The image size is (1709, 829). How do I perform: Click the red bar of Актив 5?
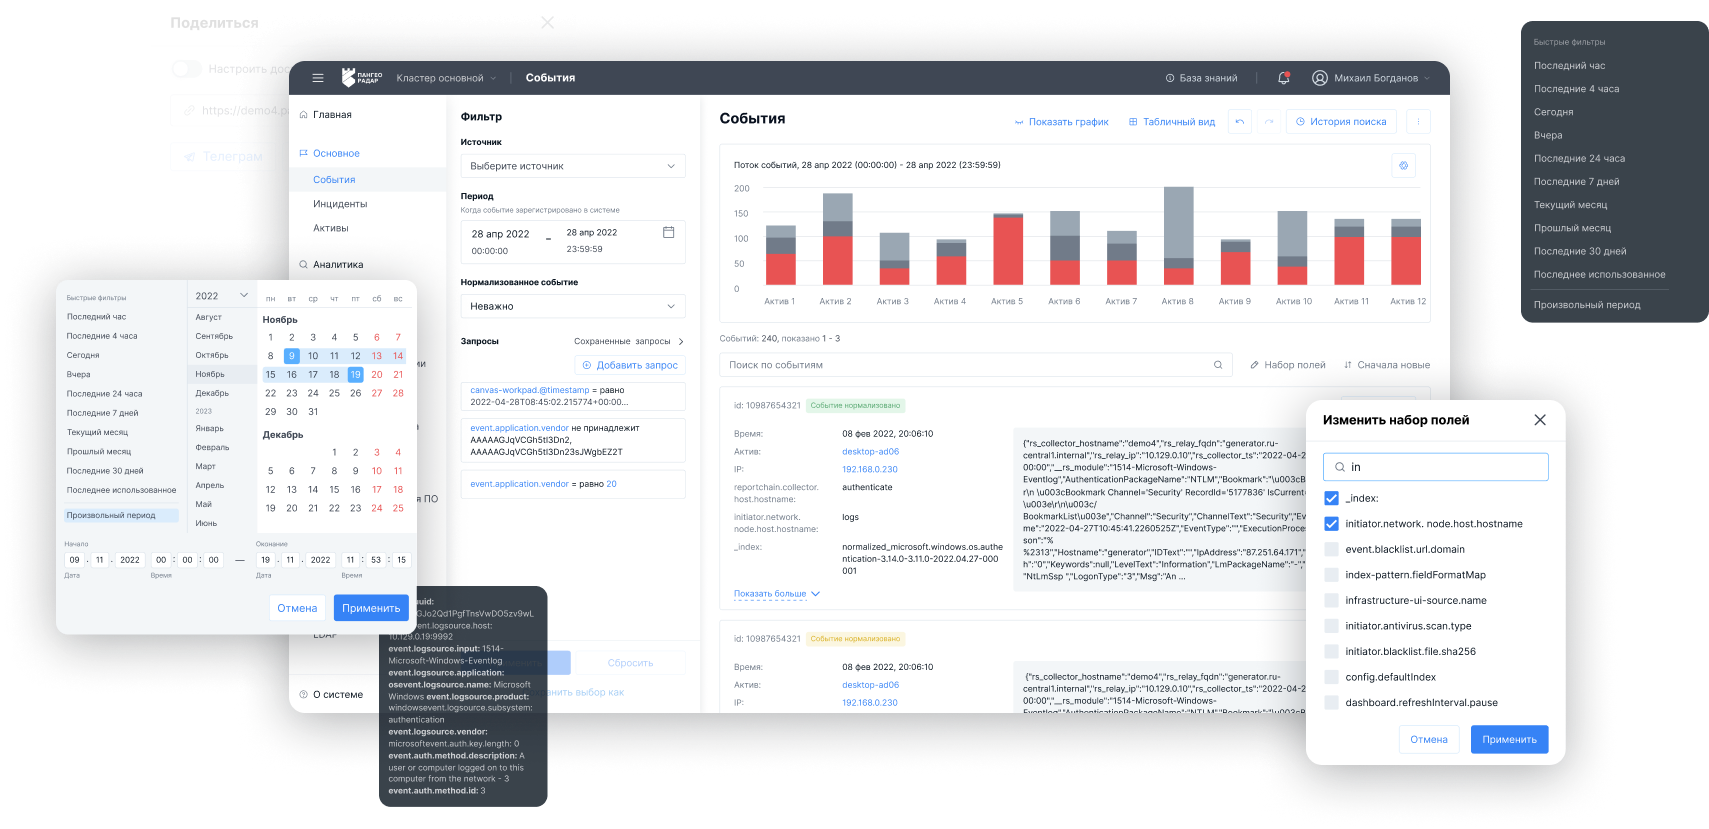(1008, 251)
